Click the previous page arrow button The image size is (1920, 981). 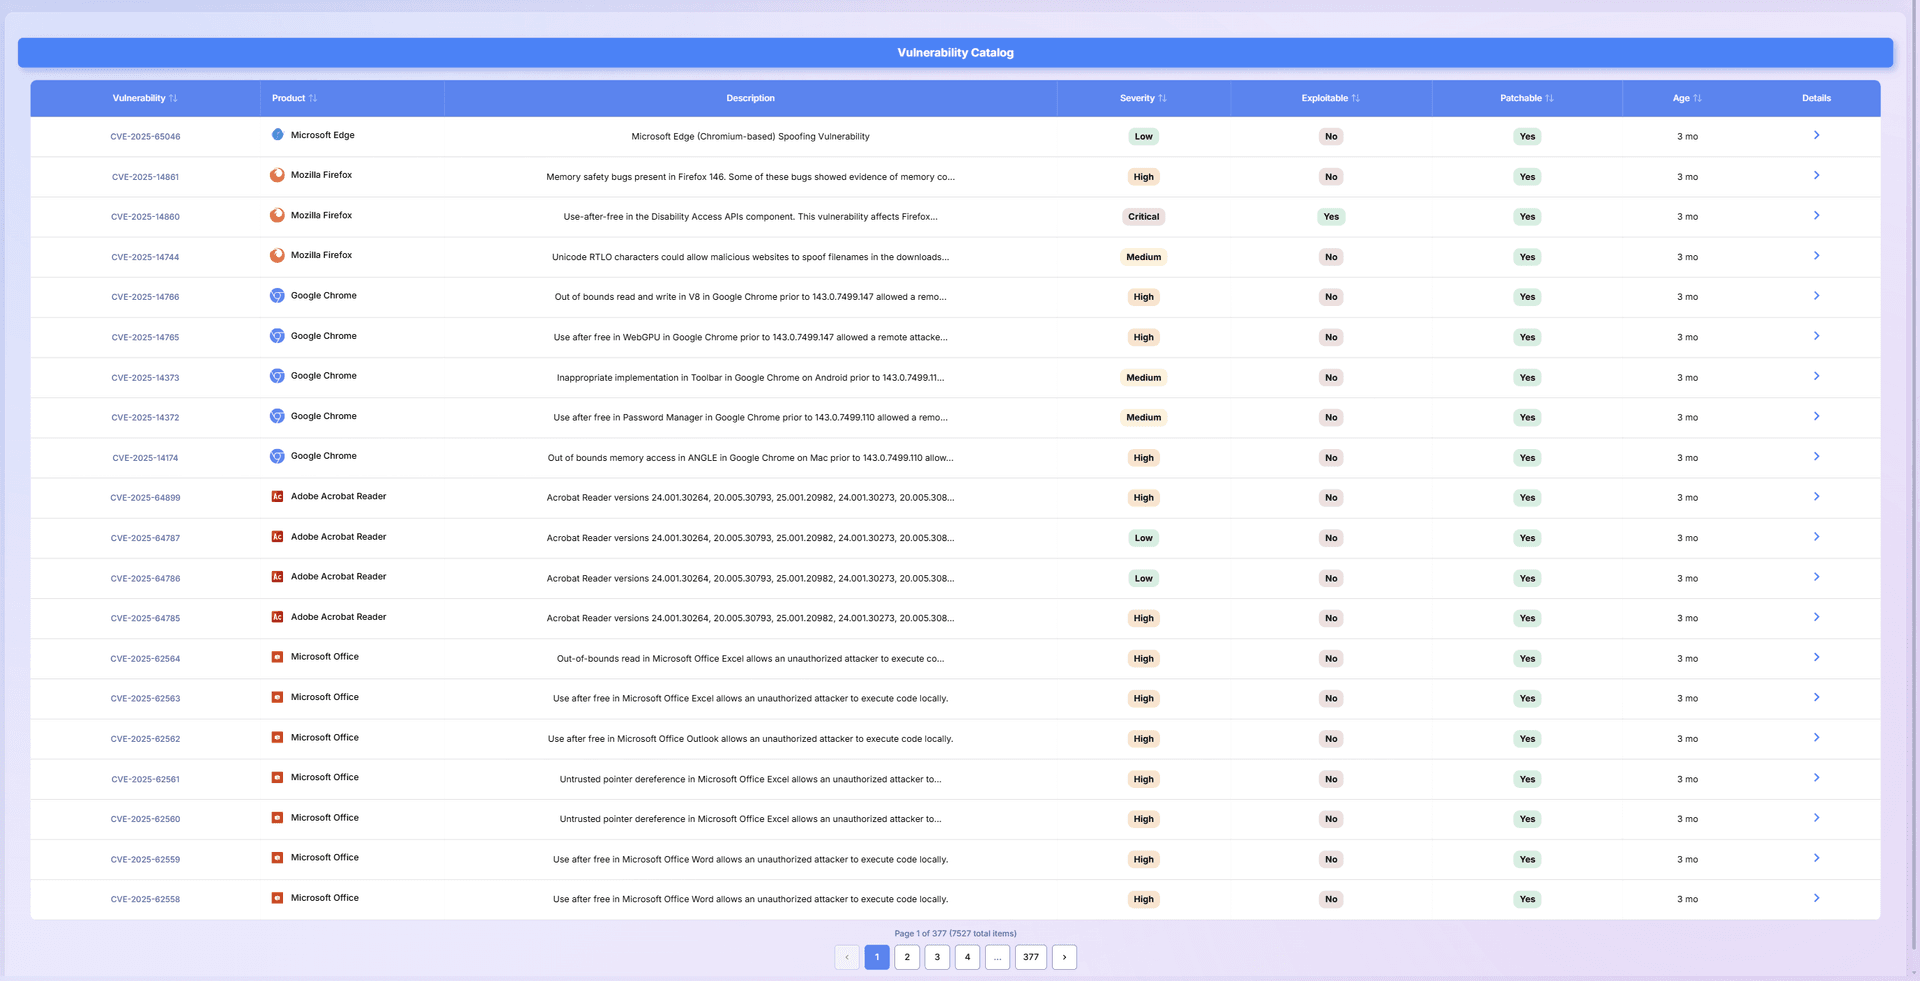(847, 957)
